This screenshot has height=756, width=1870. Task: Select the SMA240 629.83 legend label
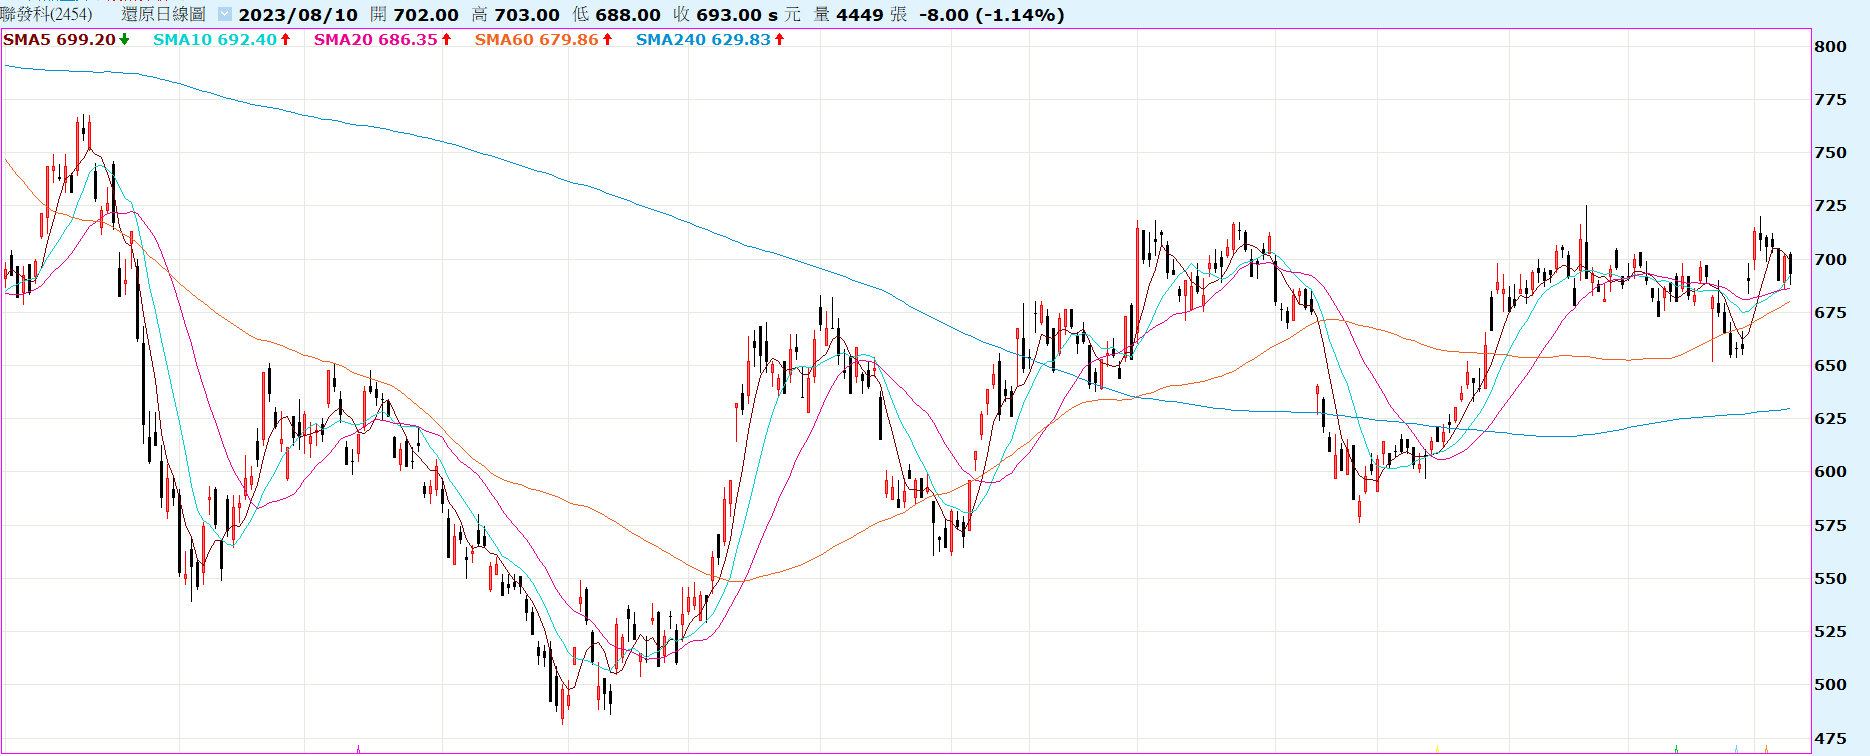[703, 40]
